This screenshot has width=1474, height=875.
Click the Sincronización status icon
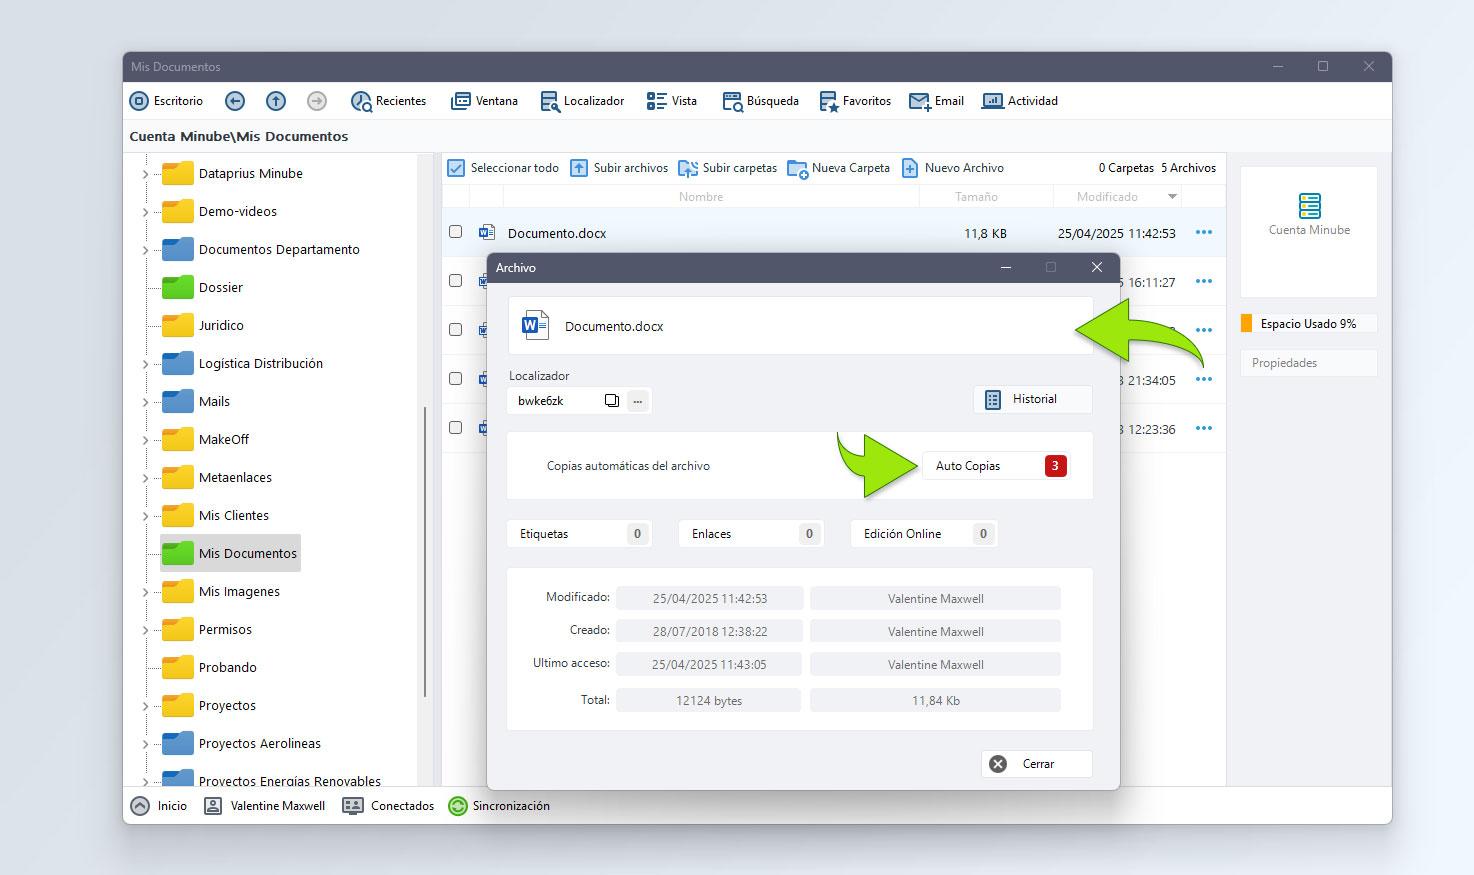pos(458,806)
